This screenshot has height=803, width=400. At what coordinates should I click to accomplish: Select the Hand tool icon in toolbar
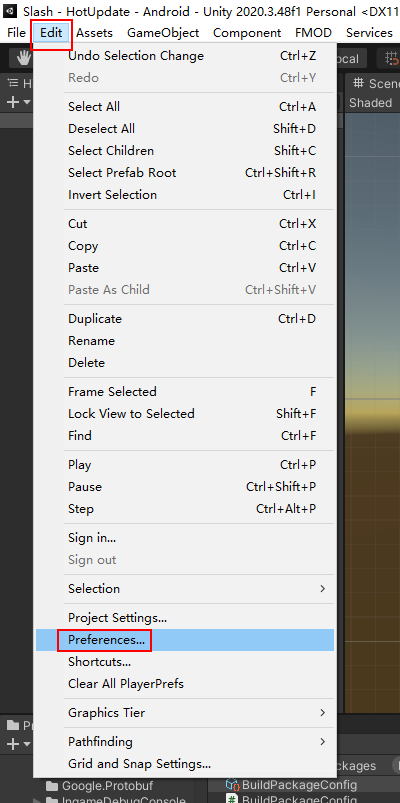click(23, 58)
